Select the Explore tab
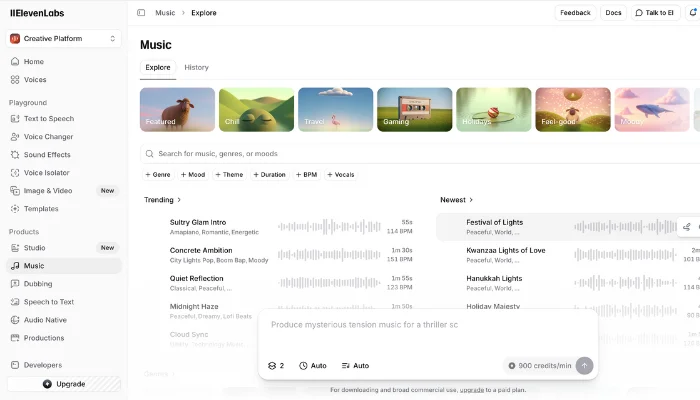This screenshot has width=700, height=400. (x=158, y=67)
